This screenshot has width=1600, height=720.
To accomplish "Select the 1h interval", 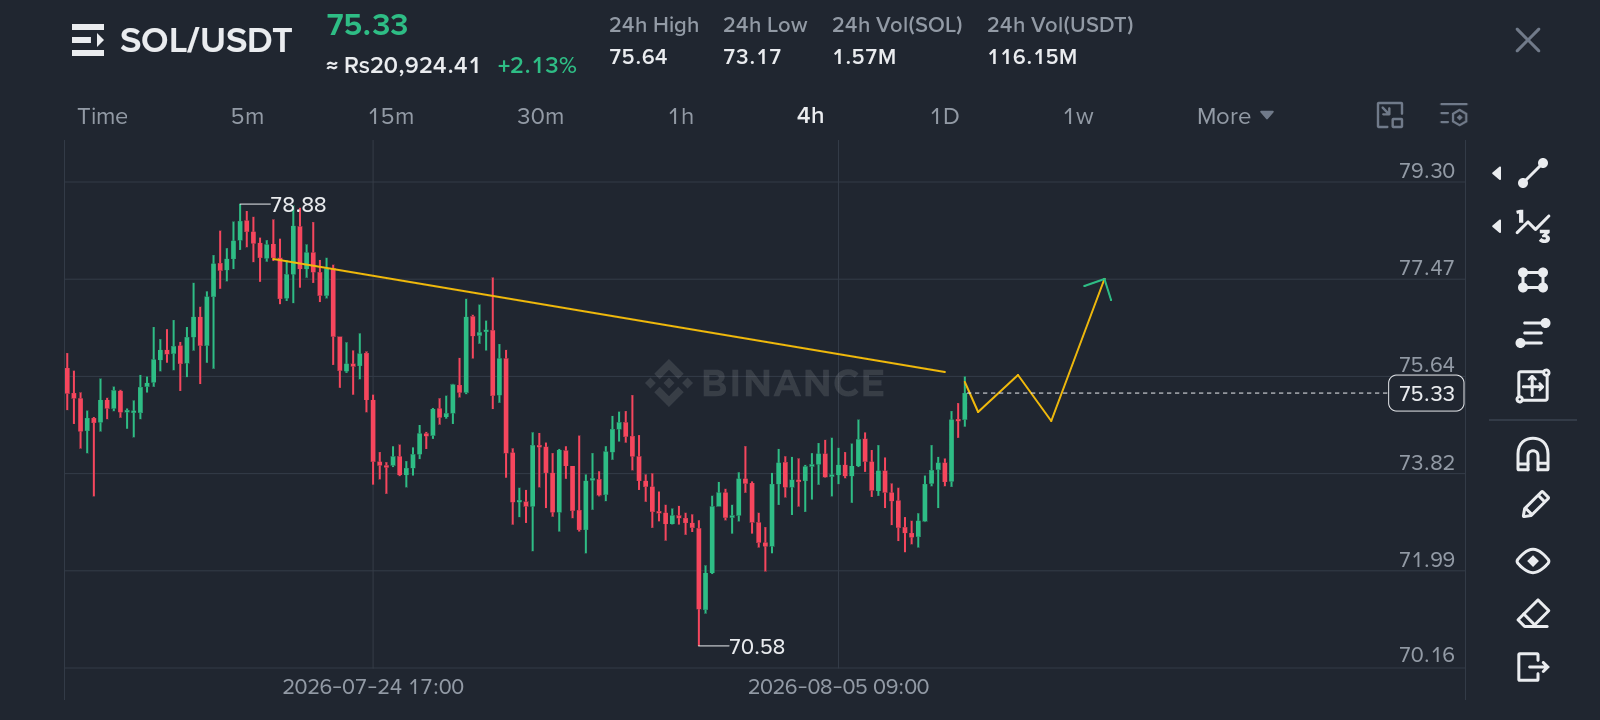I will (681, 116).
